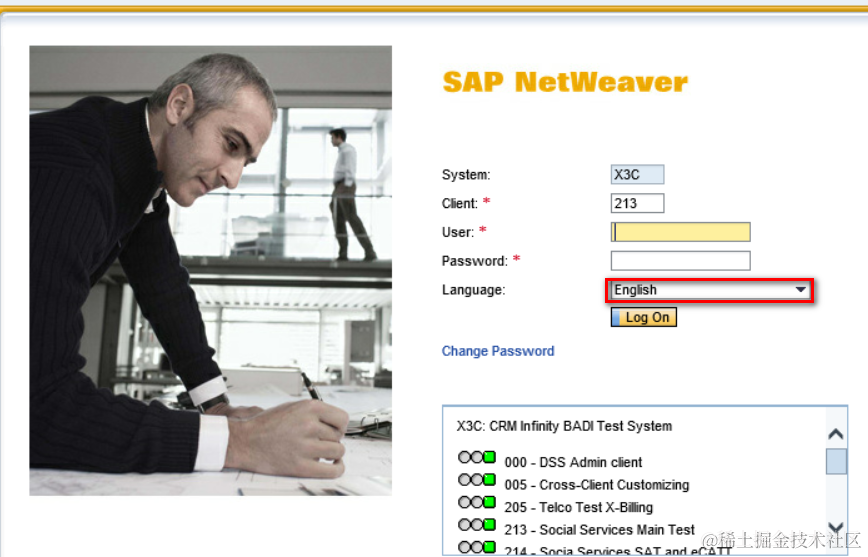868x557 pixels.
Task: Focus the User input field
Action: pyautogui.click(x=680, y=232)
